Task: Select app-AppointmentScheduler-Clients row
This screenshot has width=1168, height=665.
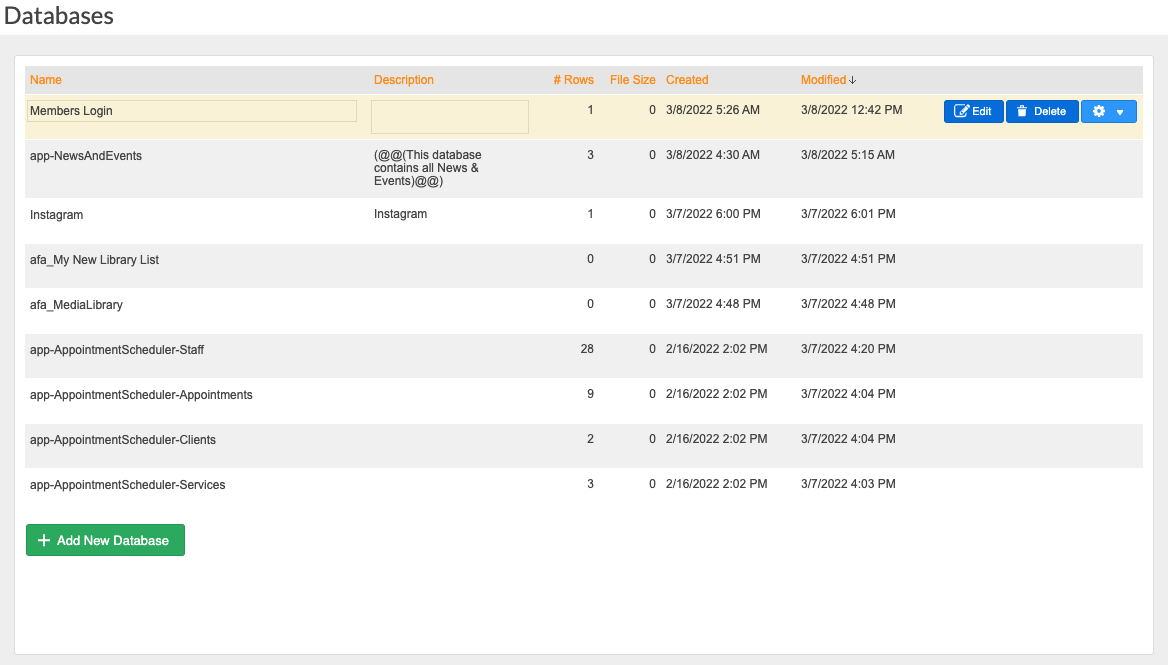Action: (x=123, y=440)
